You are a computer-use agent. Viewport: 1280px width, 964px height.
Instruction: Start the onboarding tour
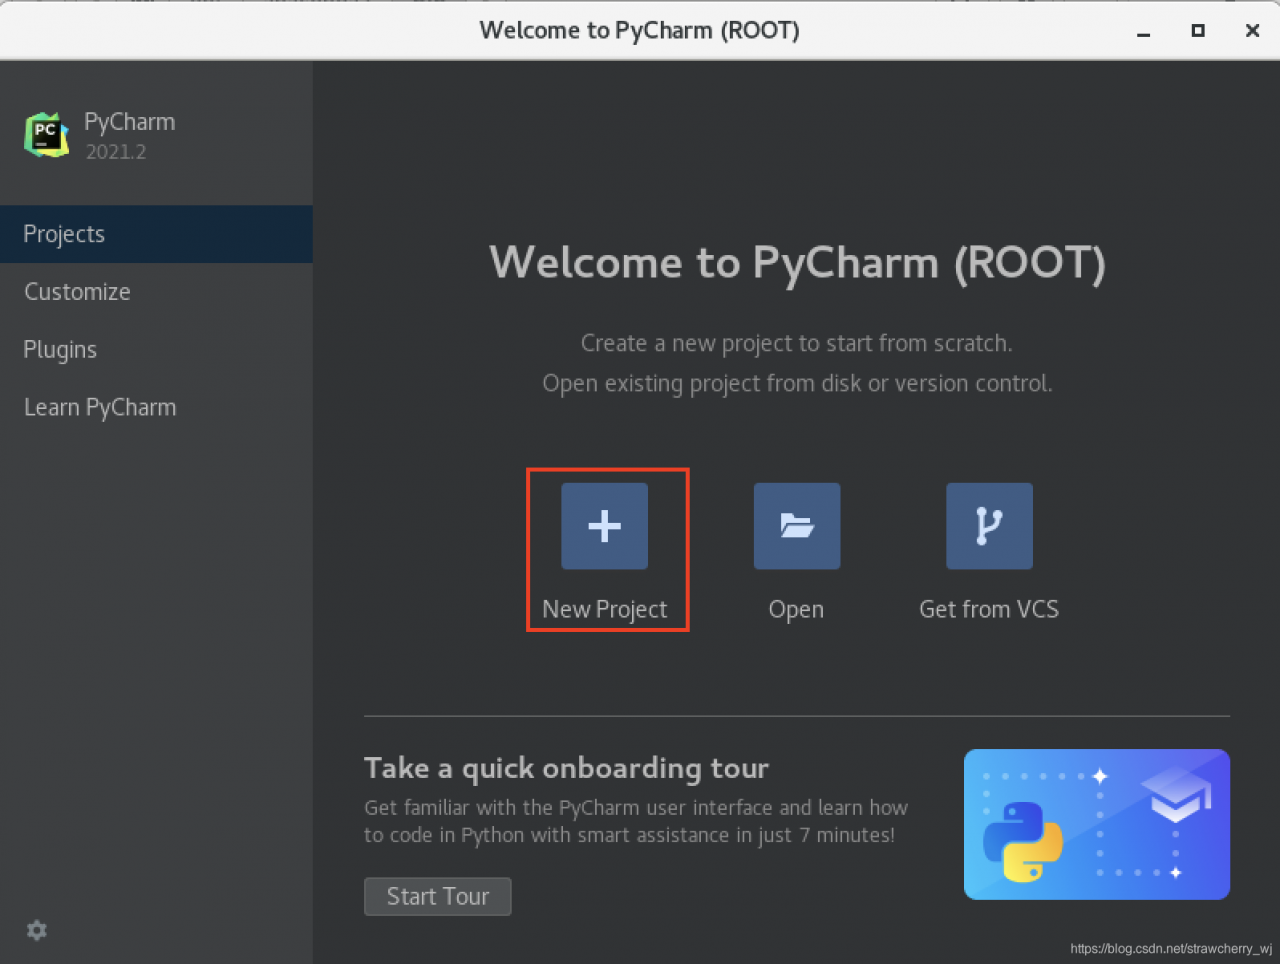(x=438, y=896)
